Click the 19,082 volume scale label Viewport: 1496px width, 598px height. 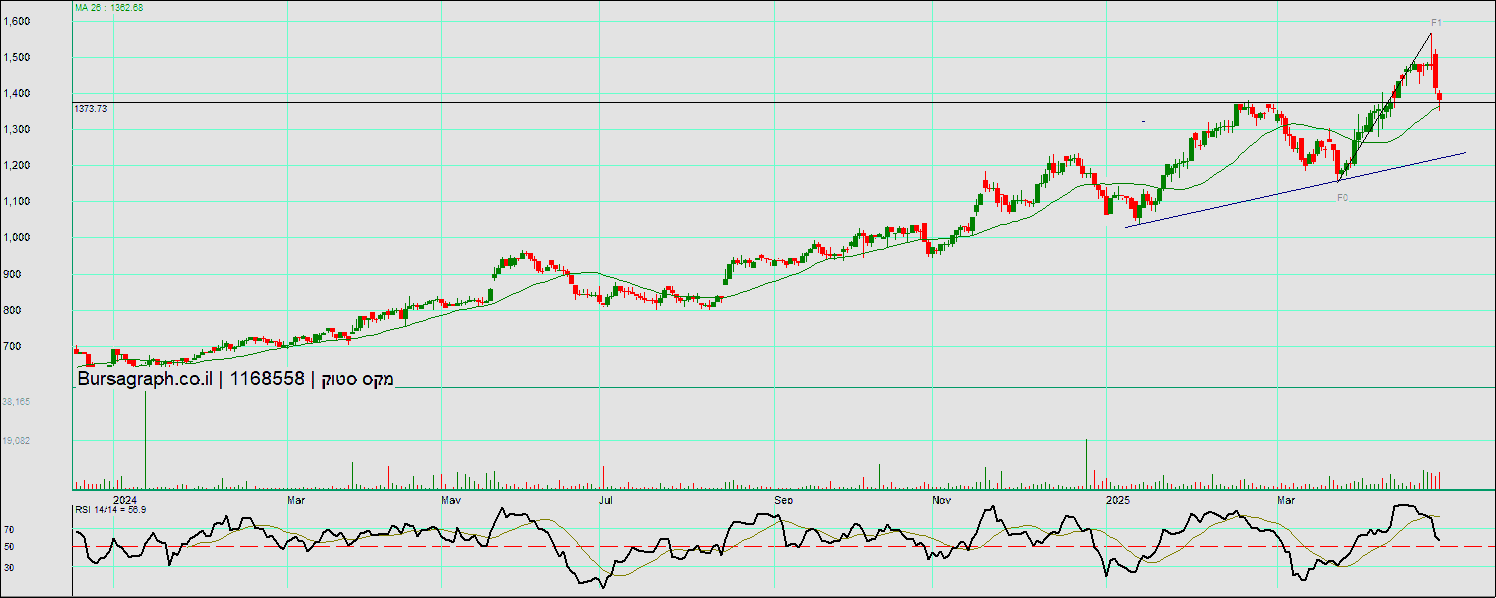[16, 440]
